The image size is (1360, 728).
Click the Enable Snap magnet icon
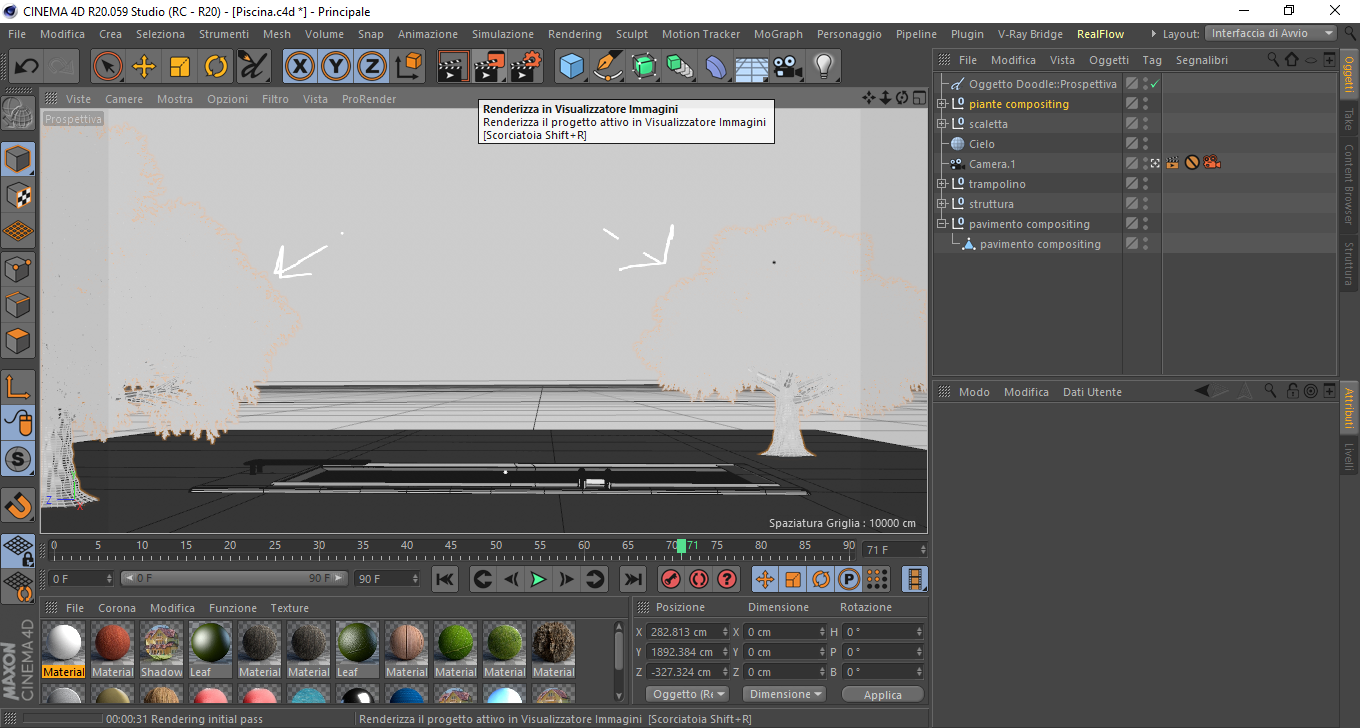[18, 504]
